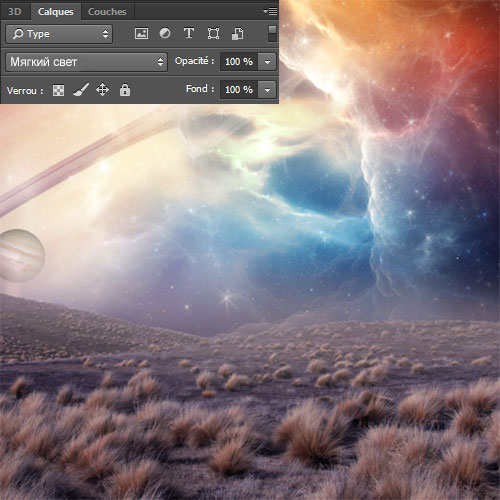Click the Opacité value field

click(x=239, y=62)
